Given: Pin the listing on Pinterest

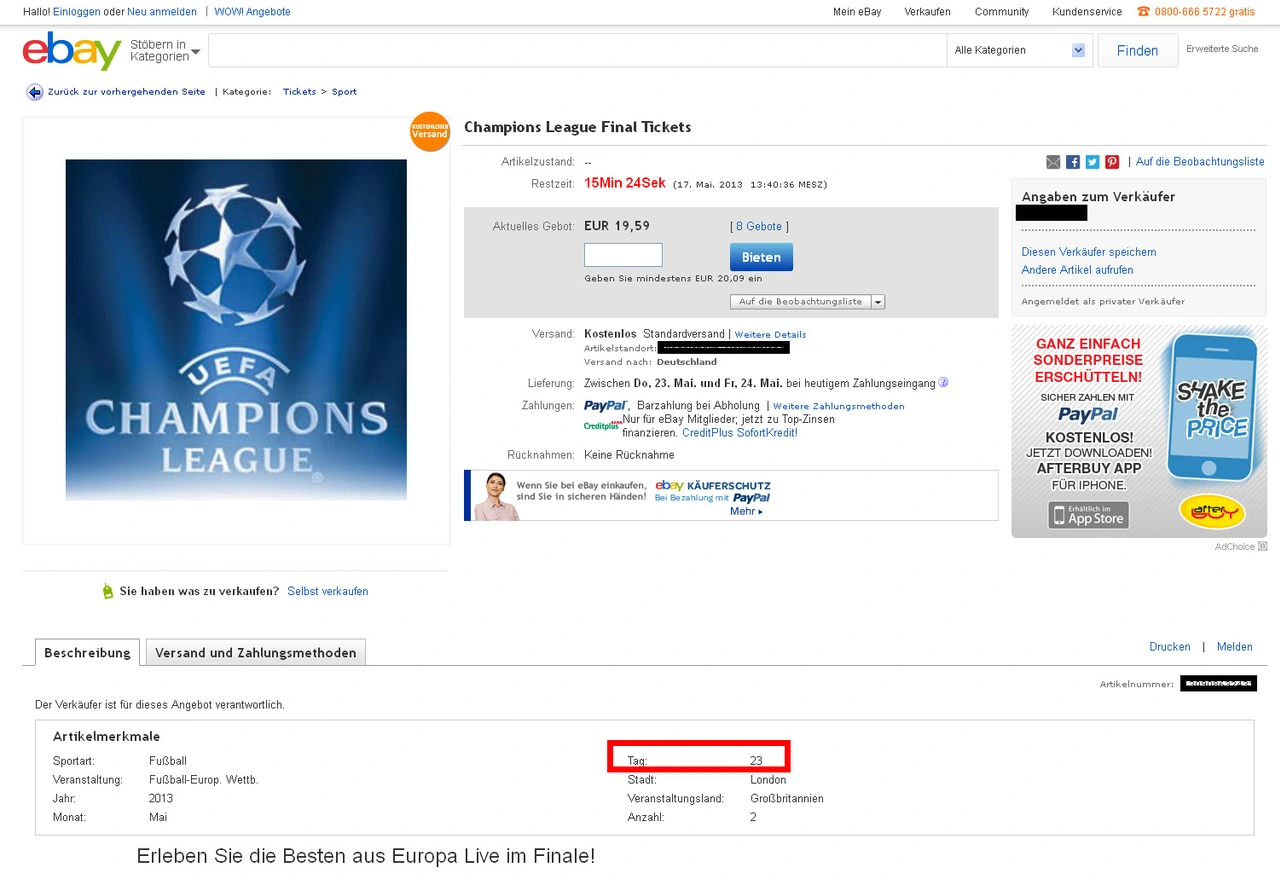Looking at the screenshot, I should point(1112,162).
